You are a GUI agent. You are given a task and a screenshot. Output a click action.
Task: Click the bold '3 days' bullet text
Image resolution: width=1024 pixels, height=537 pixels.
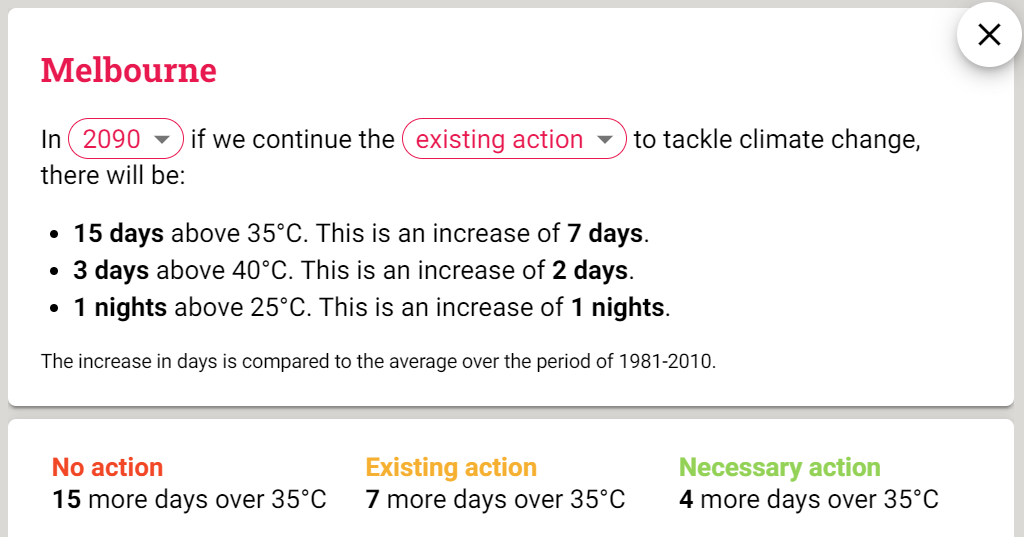click(111, 270)
